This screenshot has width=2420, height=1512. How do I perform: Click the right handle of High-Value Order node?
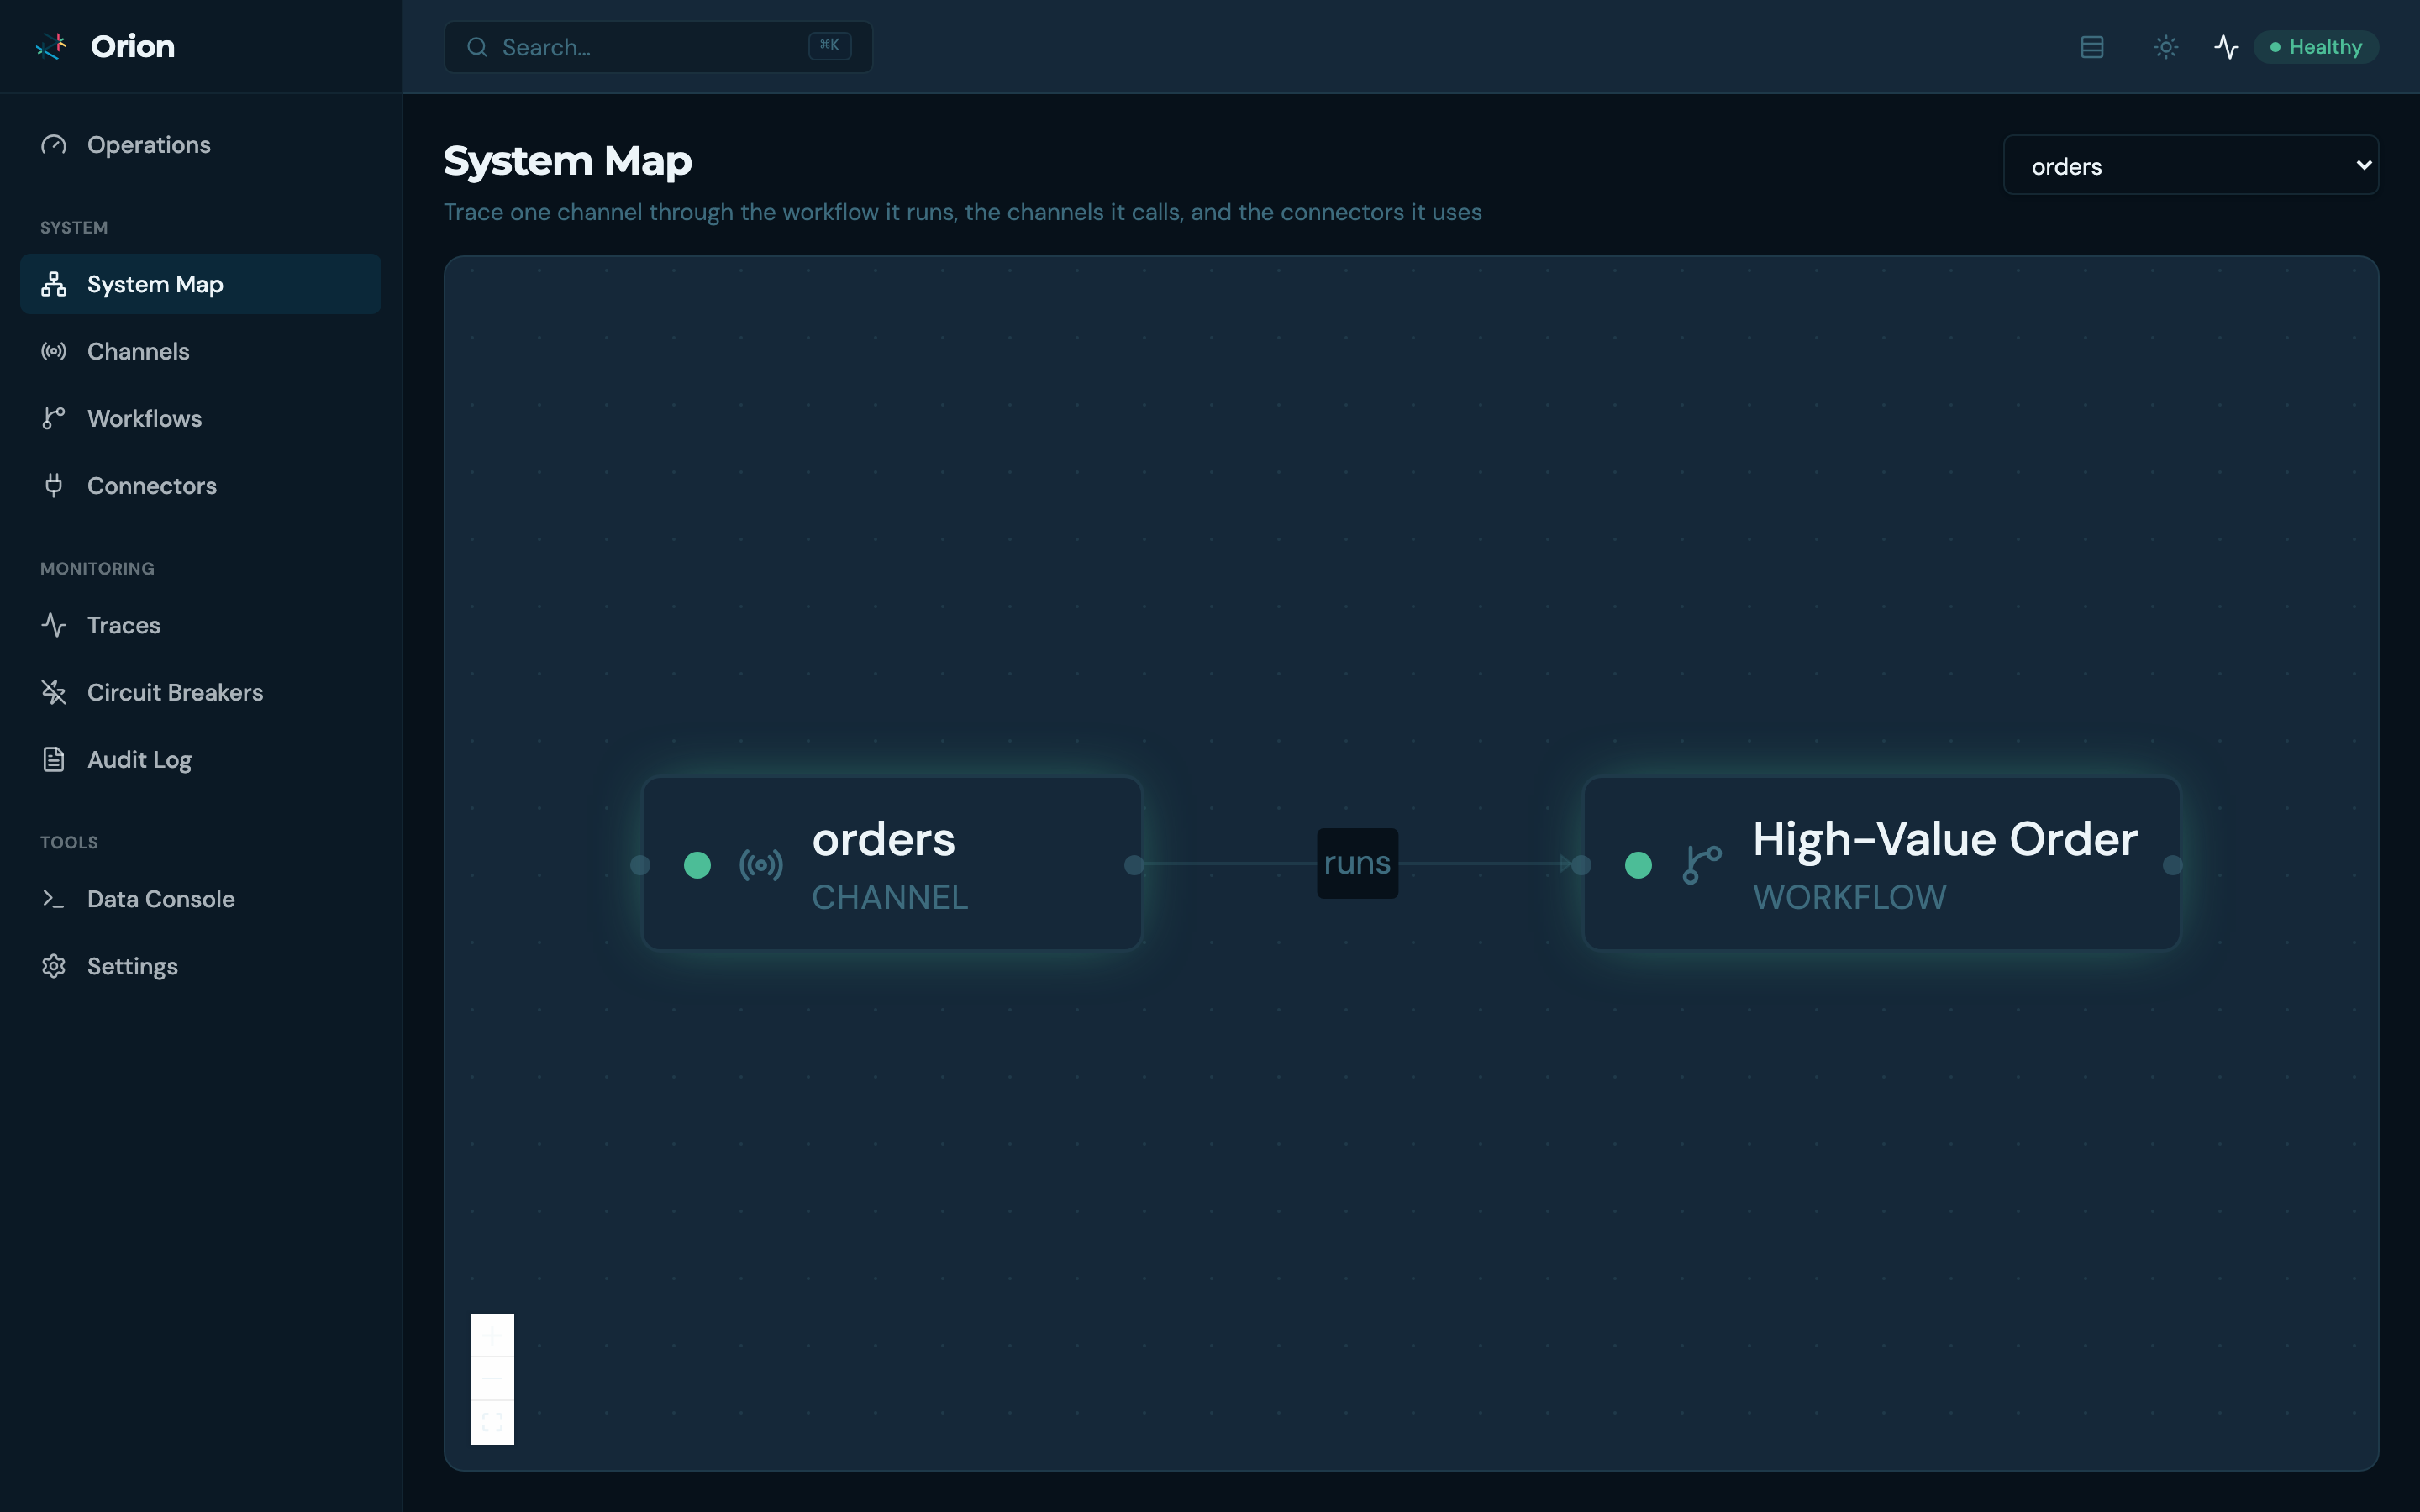click(2172, 865)
